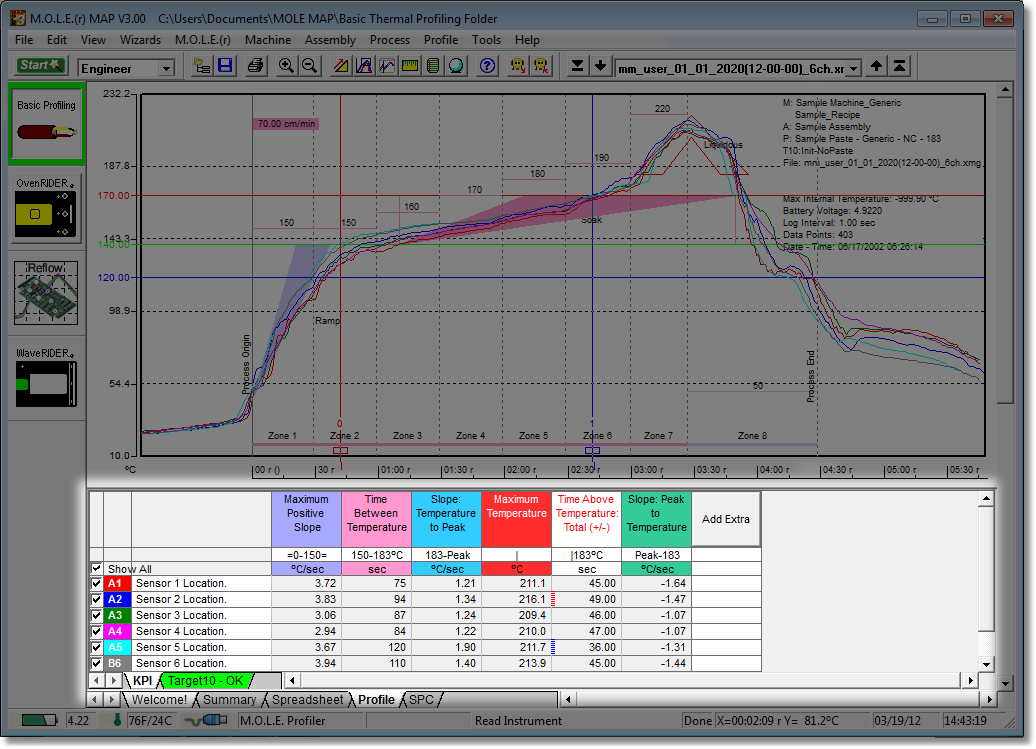Image resolution: width=1036 pixels, height=749 pixels.
Task: Click the Slope: Peak to Temperature header
Action: point(657,519)
